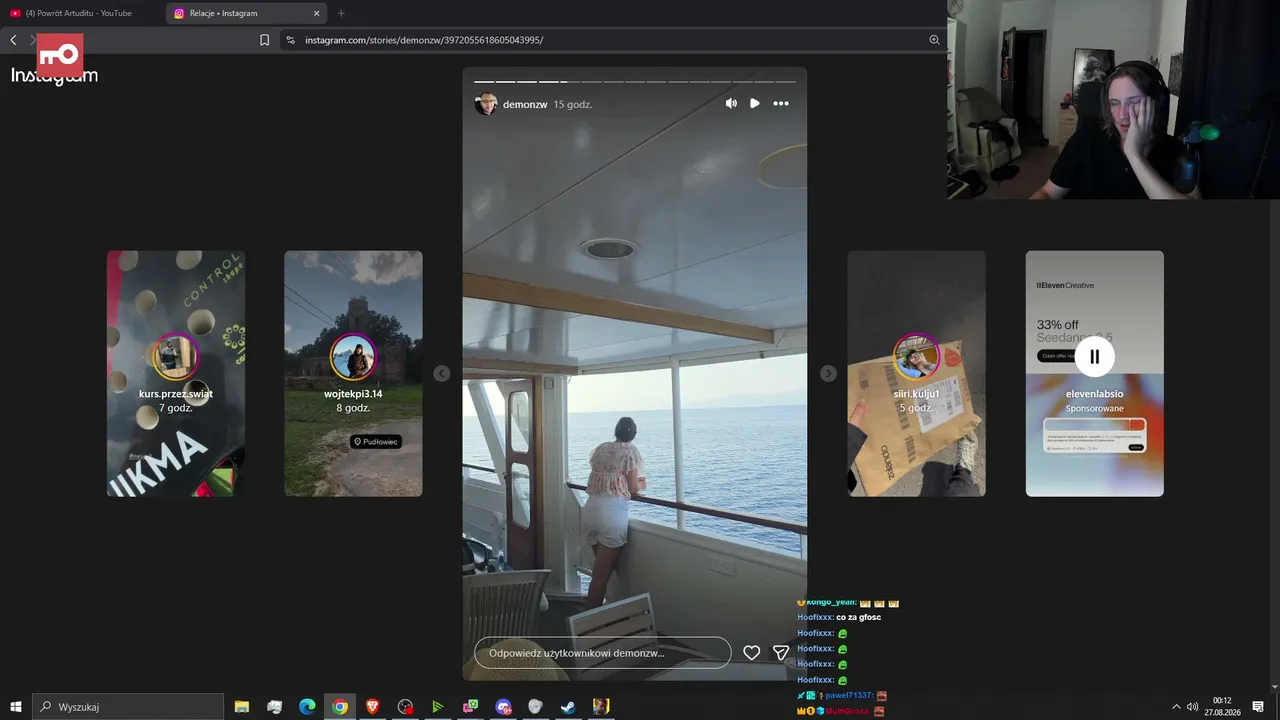
Task: Like the story with the heart icon
Action: coord(752,653)
